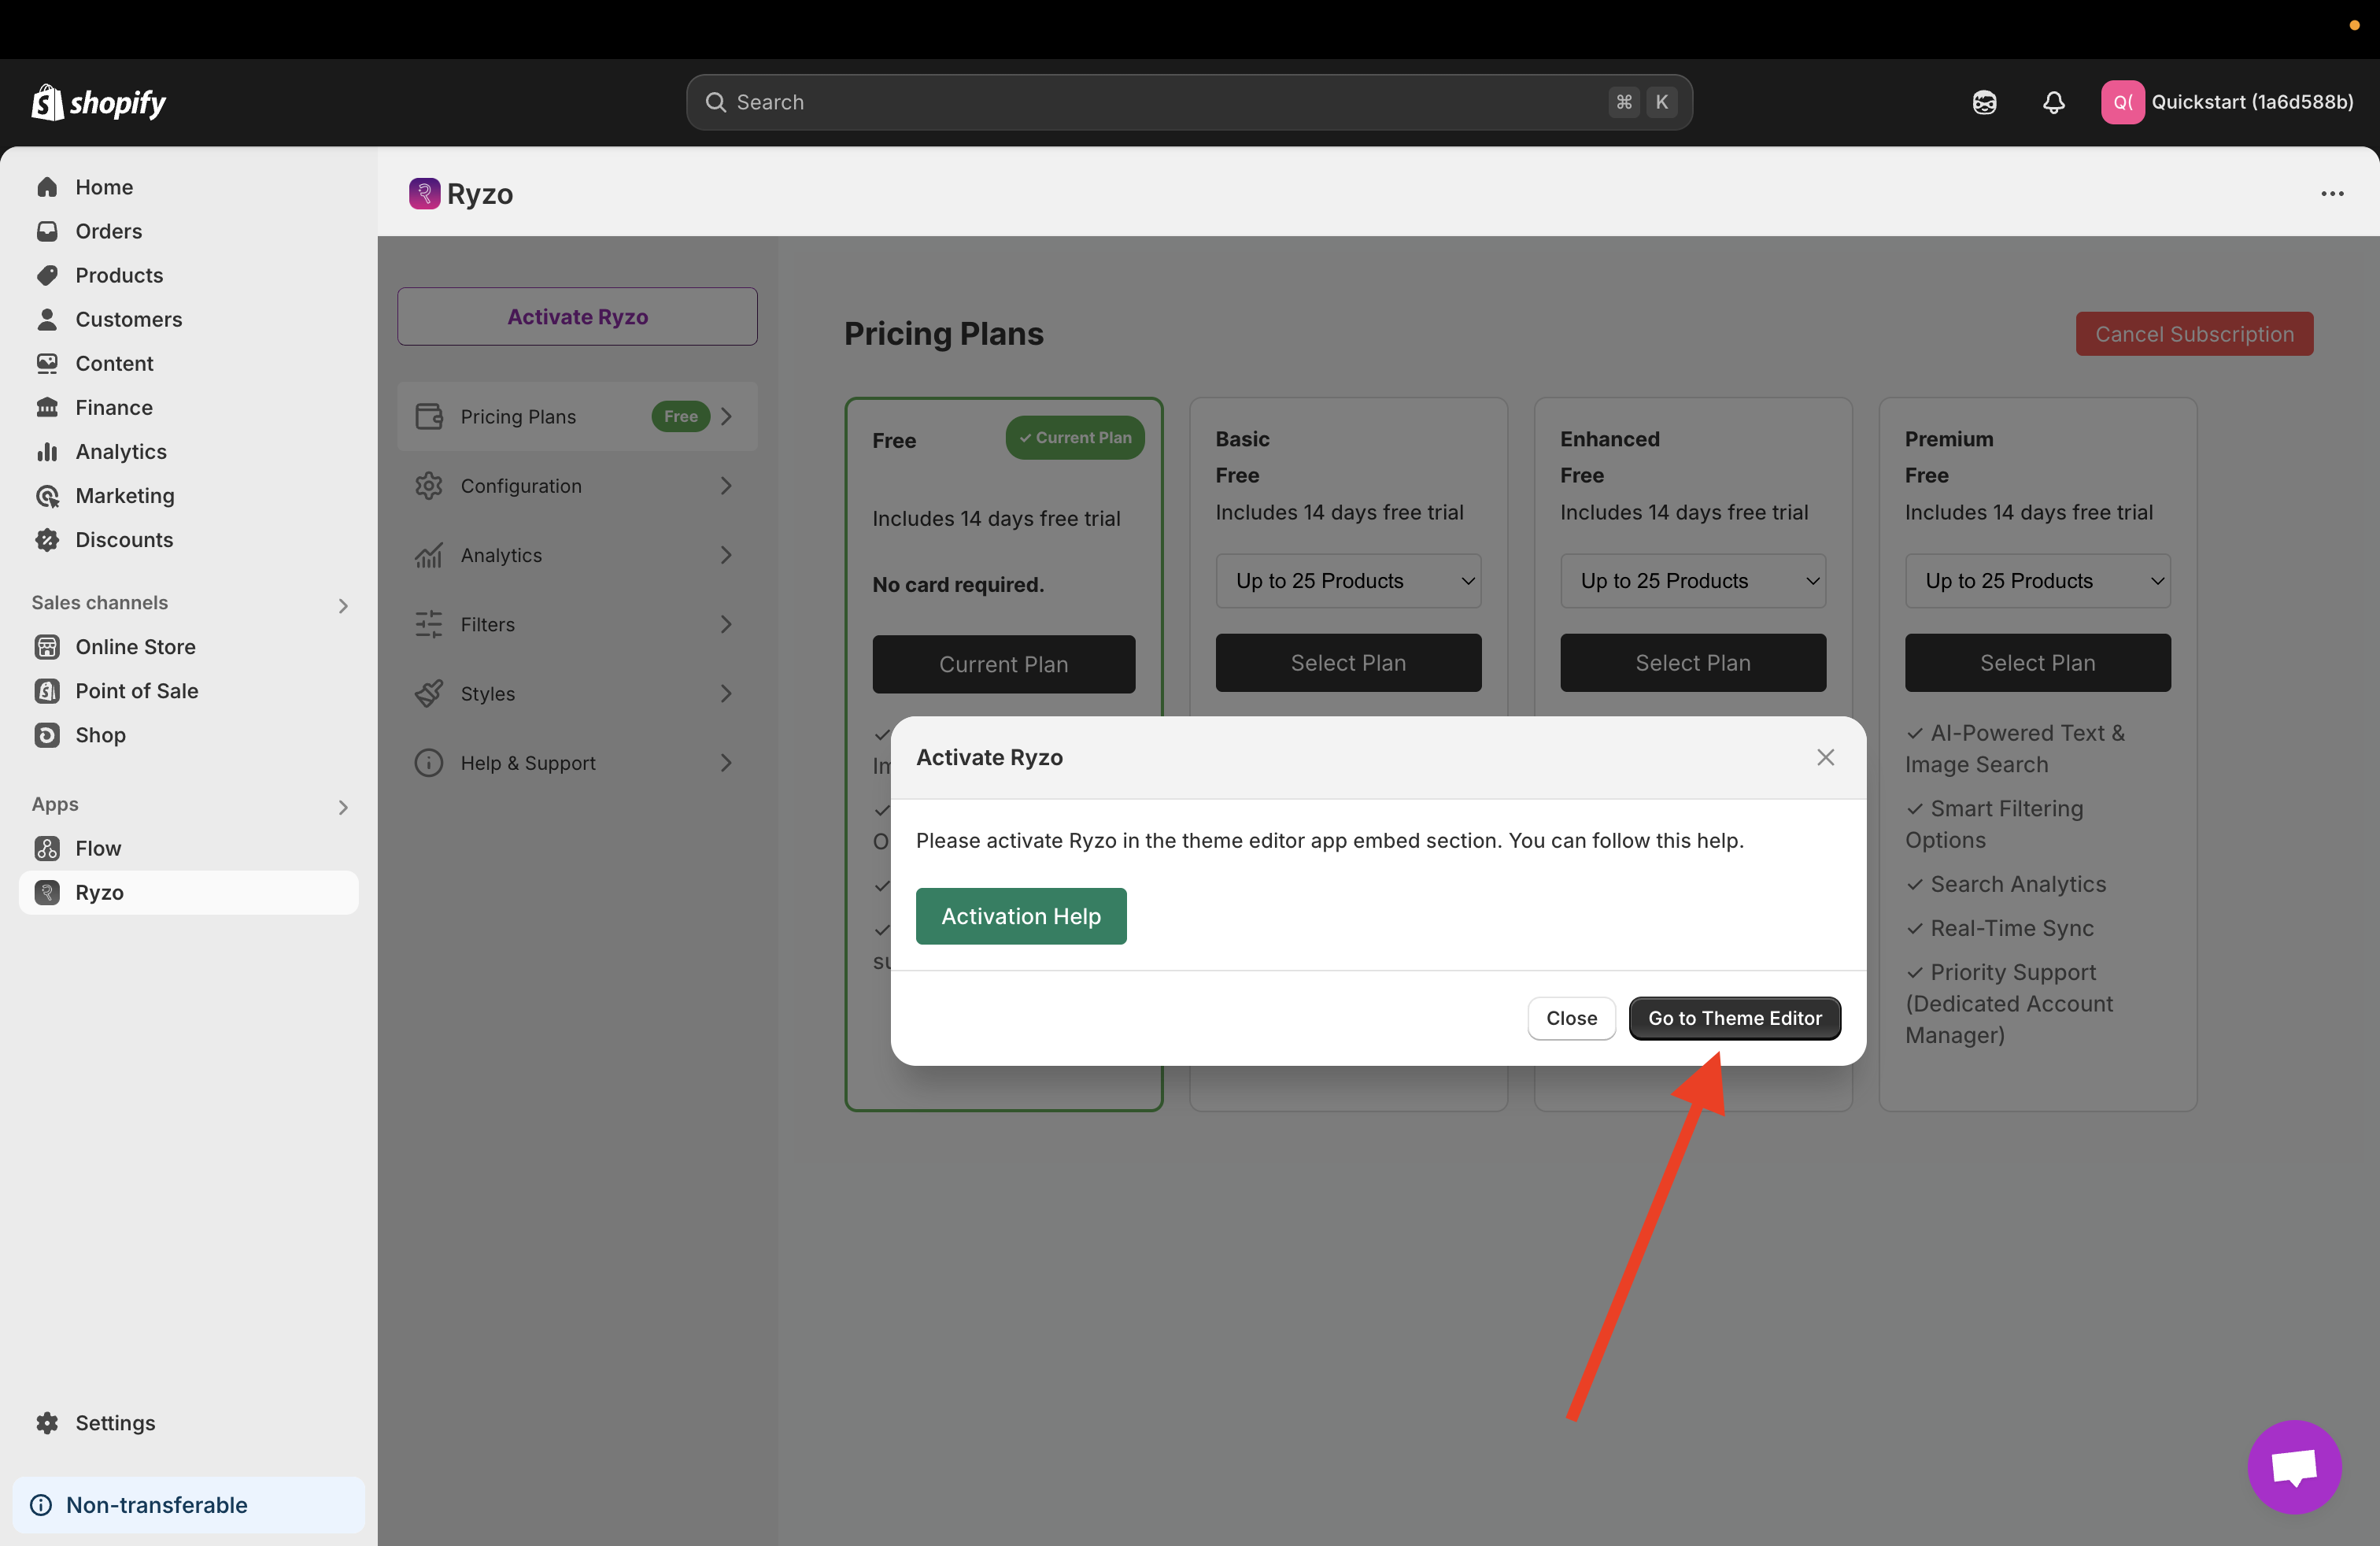Open the Enhanced plan product count dropdown

click(x=1693, y=580)
